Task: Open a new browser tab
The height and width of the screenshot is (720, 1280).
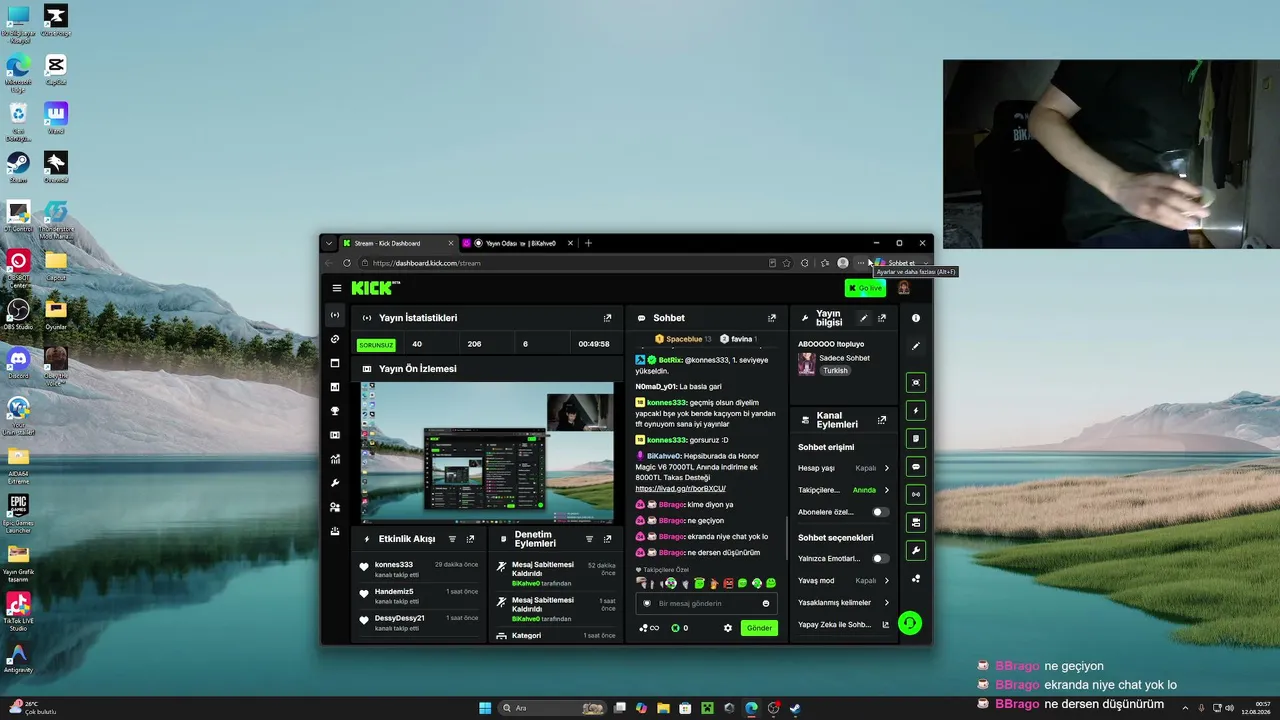Action: click(x=588, y=243)
